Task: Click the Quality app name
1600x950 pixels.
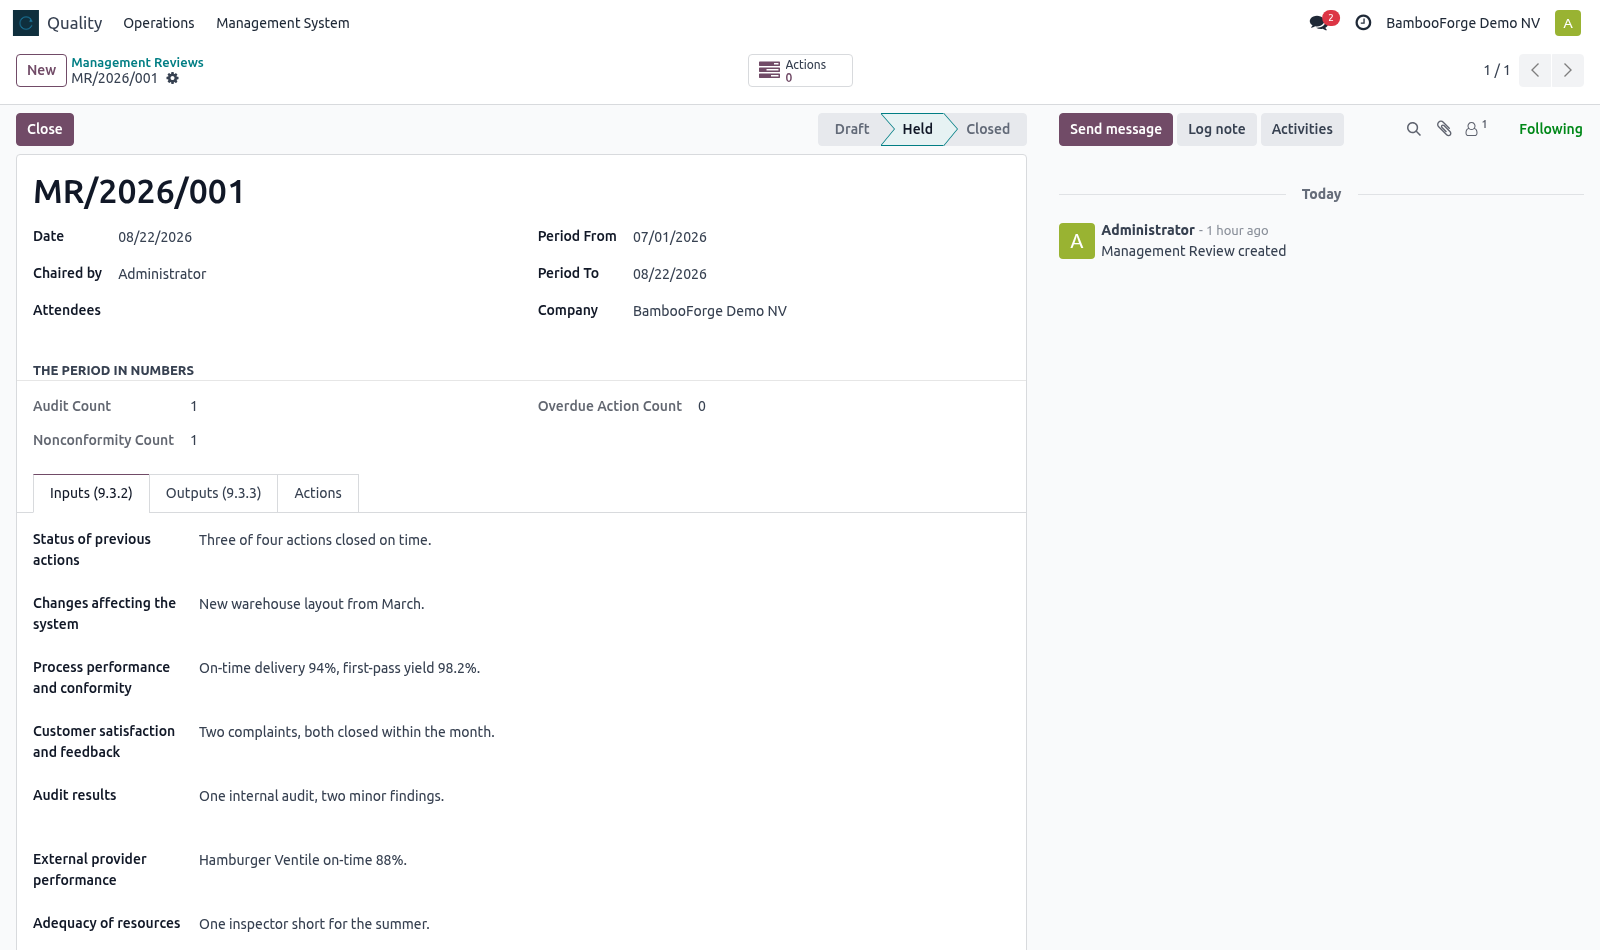Action: pyautogui.click(x=75, y=23)
